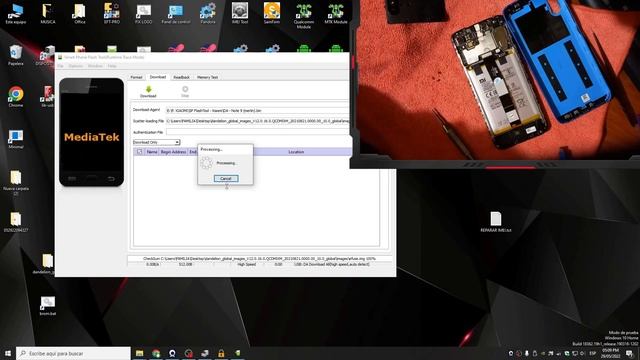Click the MediaTek phone preview image

tap(91, 132)
